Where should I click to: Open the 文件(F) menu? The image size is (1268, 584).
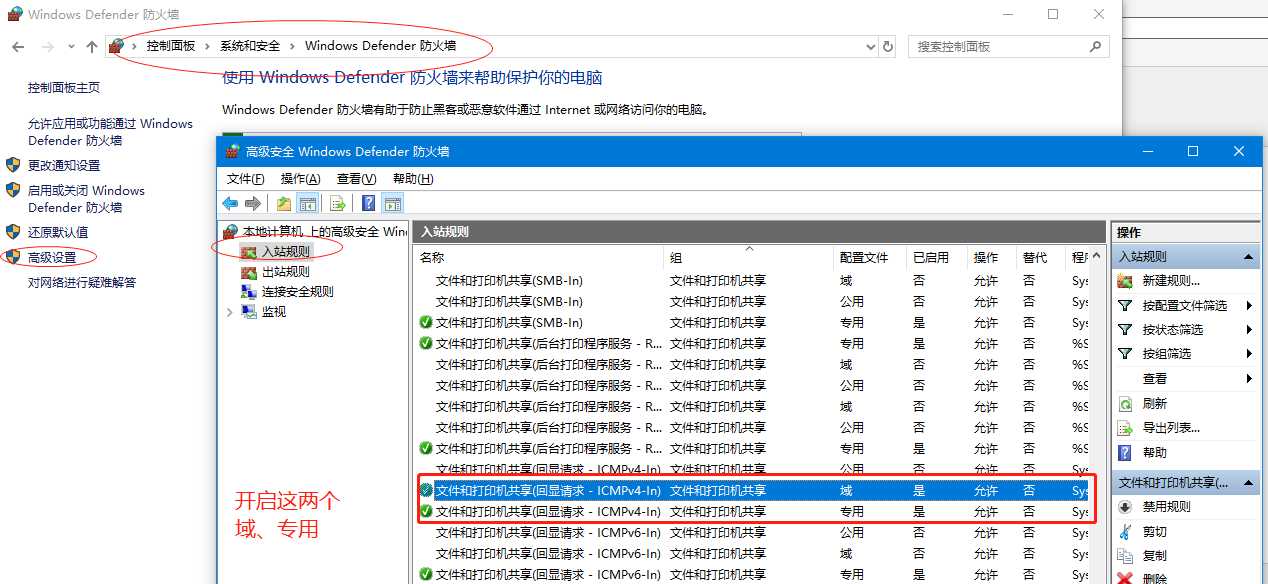(x=246, y=179)
